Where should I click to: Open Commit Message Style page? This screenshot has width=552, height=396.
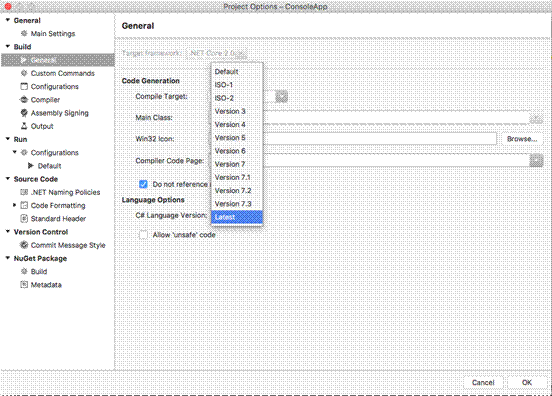pyautogui.click(x=68, y=245)
